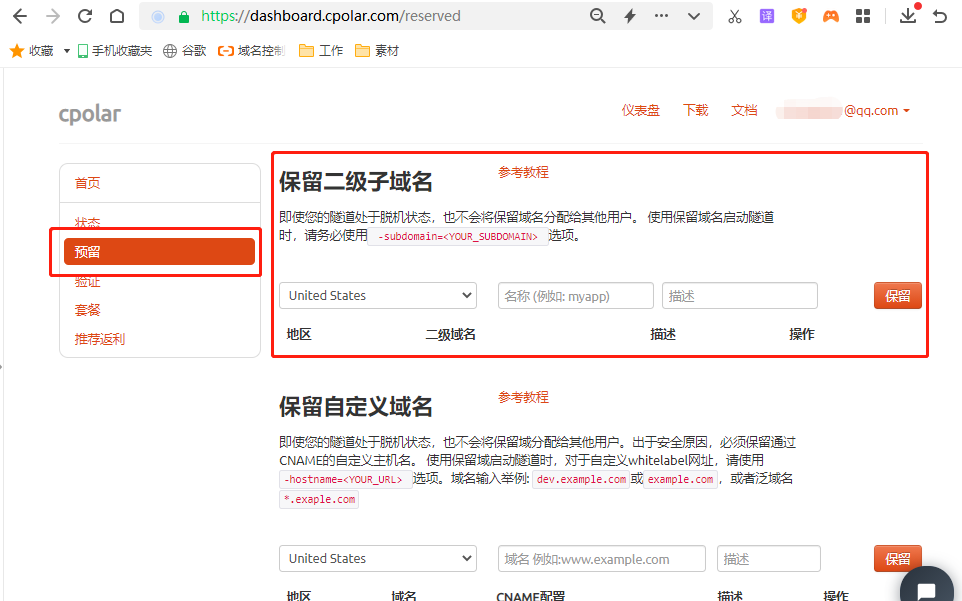962x601 pixels.
Task: Go back with the browser back arrow
Action: pos(20,17)
